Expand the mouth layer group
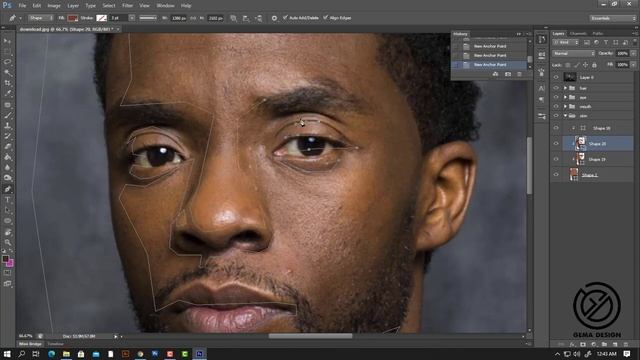Screen dimensions: 640x360 coord(565,107)
